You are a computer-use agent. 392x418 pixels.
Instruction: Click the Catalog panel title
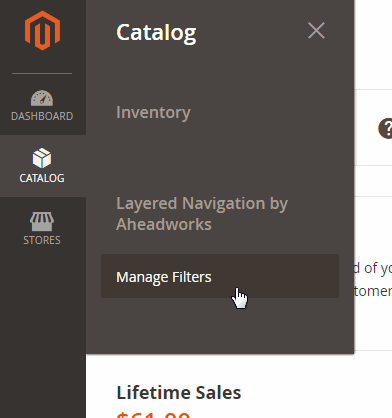tap(156, 33)
